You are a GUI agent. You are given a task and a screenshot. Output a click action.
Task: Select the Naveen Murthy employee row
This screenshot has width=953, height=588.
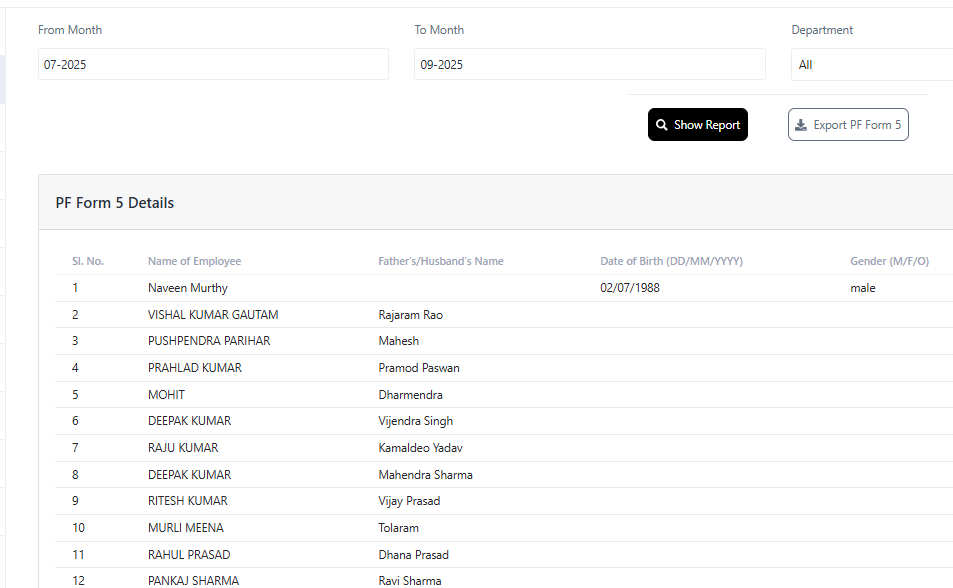click(x=188, y=288)
